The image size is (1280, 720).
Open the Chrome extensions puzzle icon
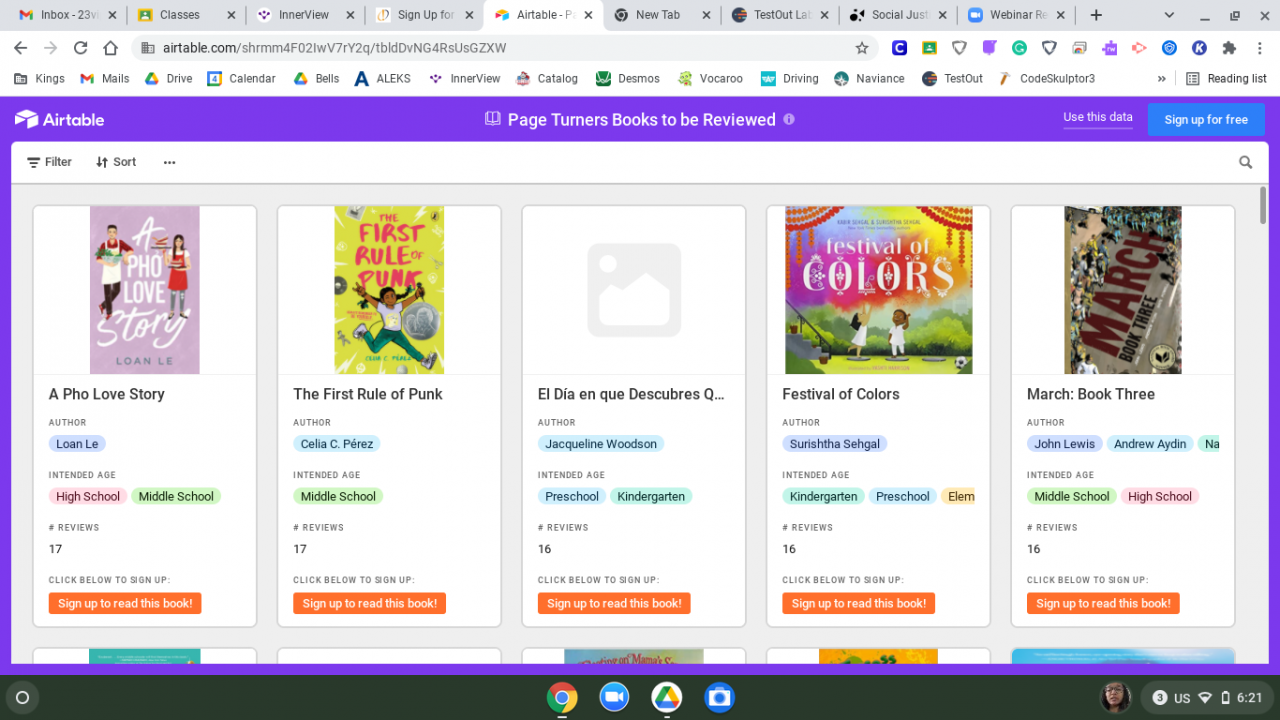click(x=1229, y=48)
